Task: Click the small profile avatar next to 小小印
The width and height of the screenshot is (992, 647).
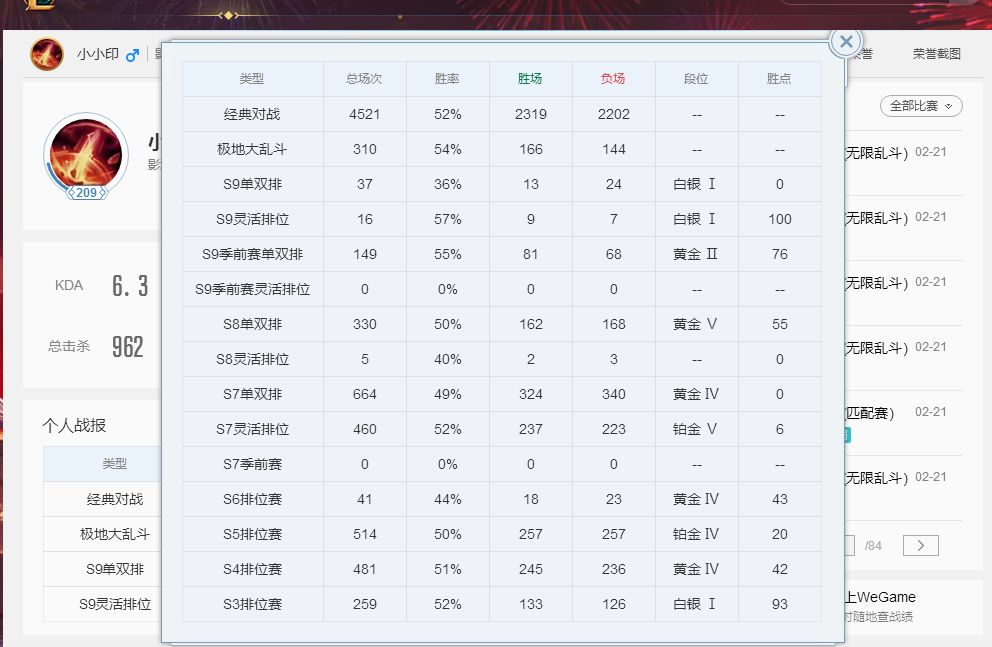Action: (46, 54)
